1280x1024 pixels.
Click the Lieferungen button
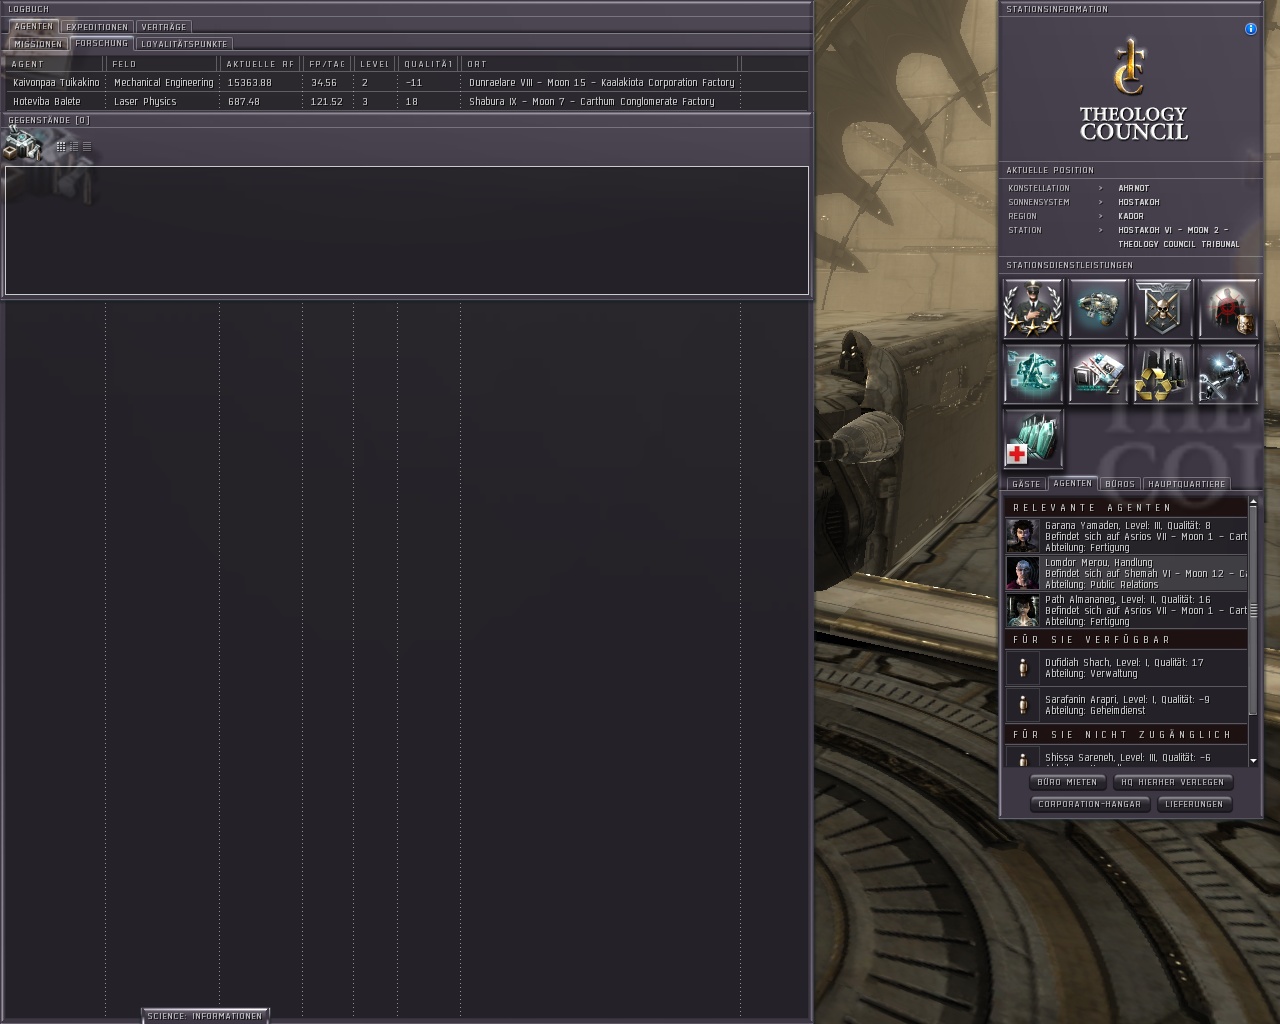coord(1194,804)
